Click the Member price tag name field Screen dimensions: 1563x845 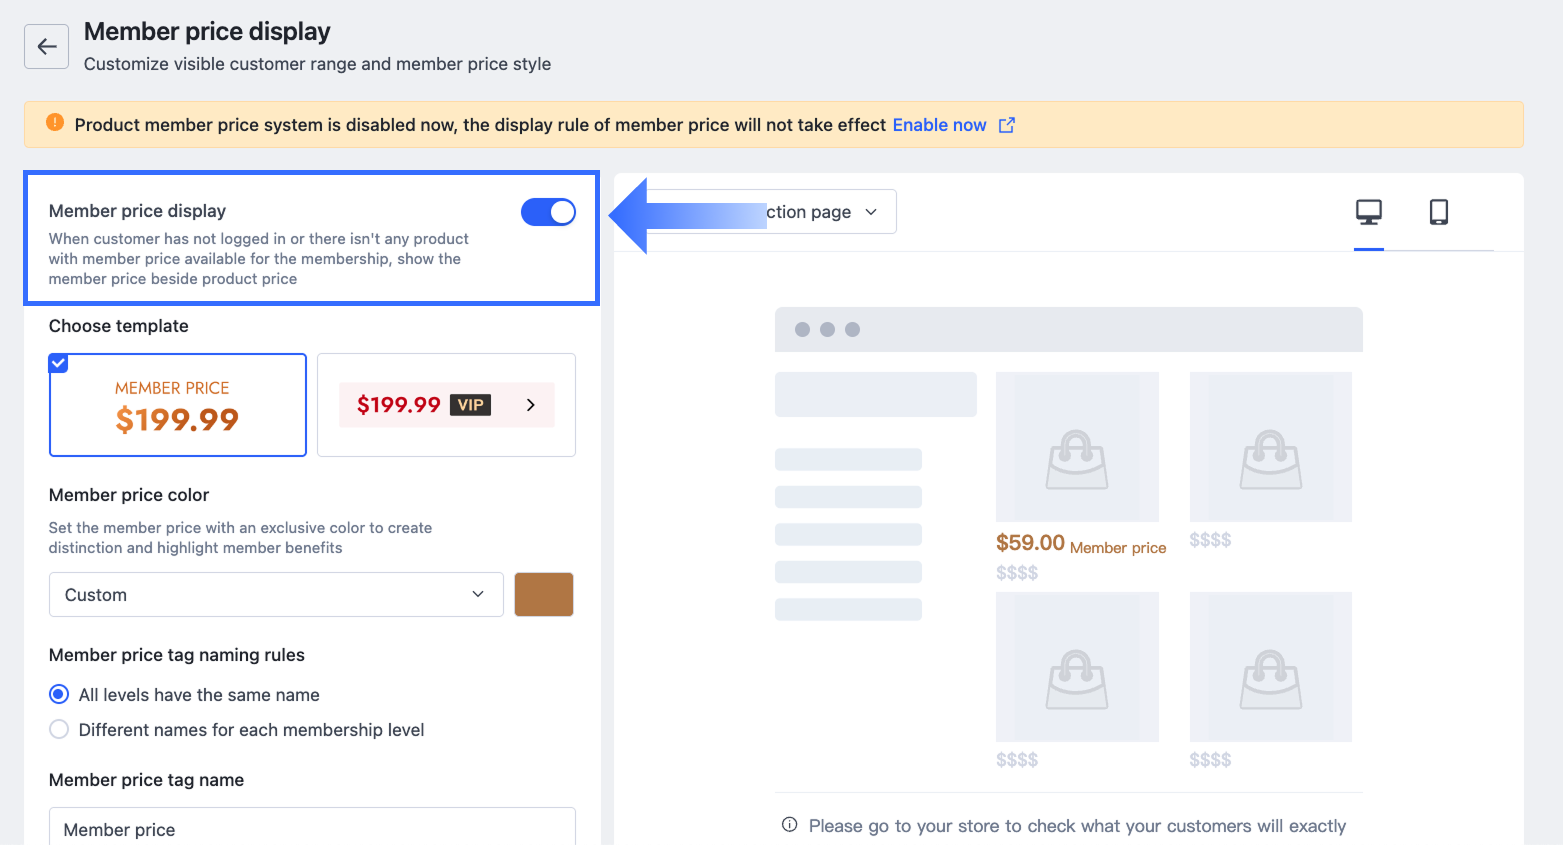point(312,828)
